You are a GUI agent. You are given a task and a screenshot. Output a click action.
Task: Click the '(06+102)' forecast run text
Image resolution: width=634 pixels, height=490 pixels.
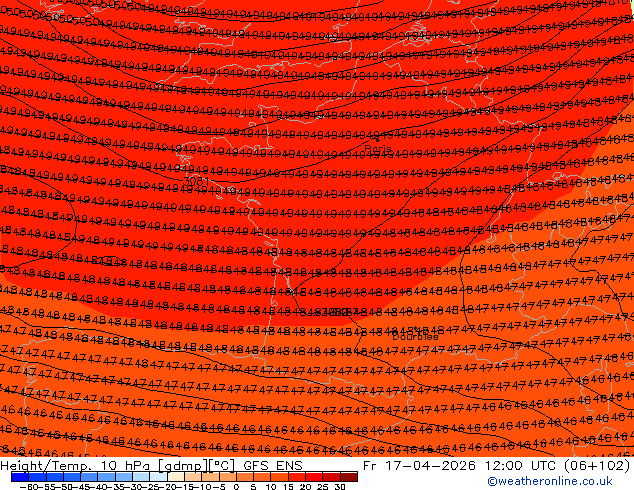[597, 465]
